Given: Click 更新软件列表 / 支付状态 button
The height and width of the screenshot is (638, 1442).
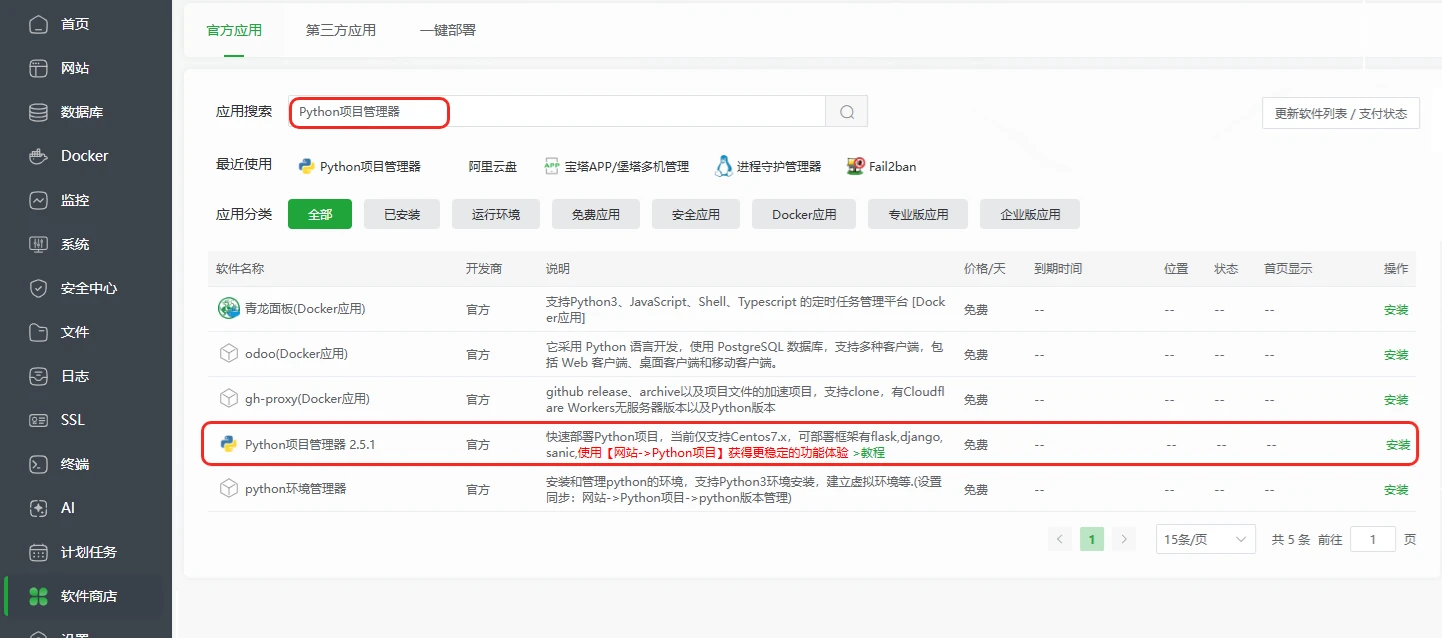Looking at the screenshot, I should [1341, 113].
